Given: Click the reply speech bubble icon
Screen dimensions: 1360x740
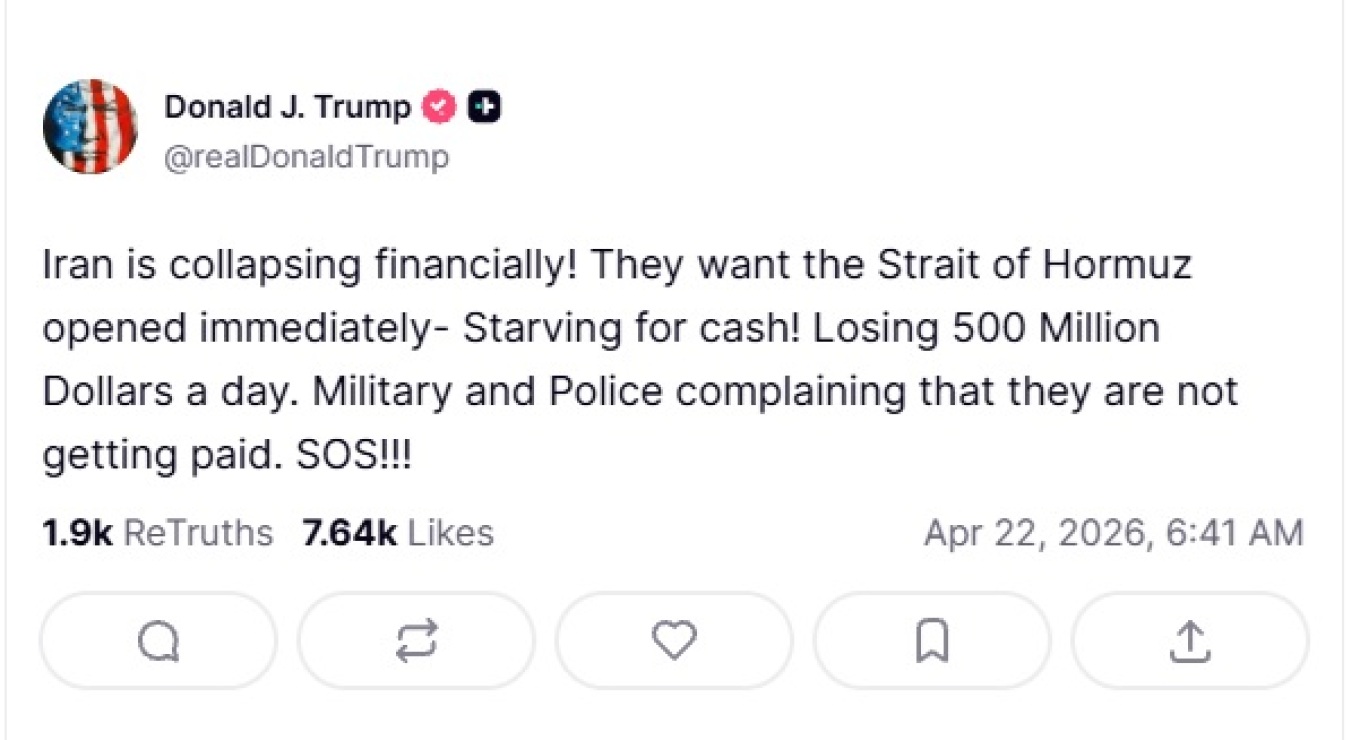Looking at the screenshot, I should [x=158, y=640].
